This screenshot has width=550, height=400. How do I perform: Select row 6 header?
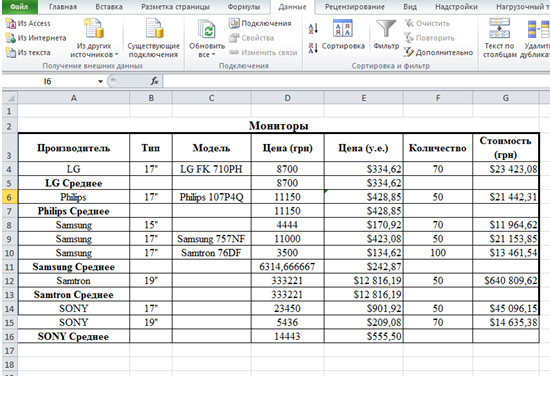click(9, 197)
